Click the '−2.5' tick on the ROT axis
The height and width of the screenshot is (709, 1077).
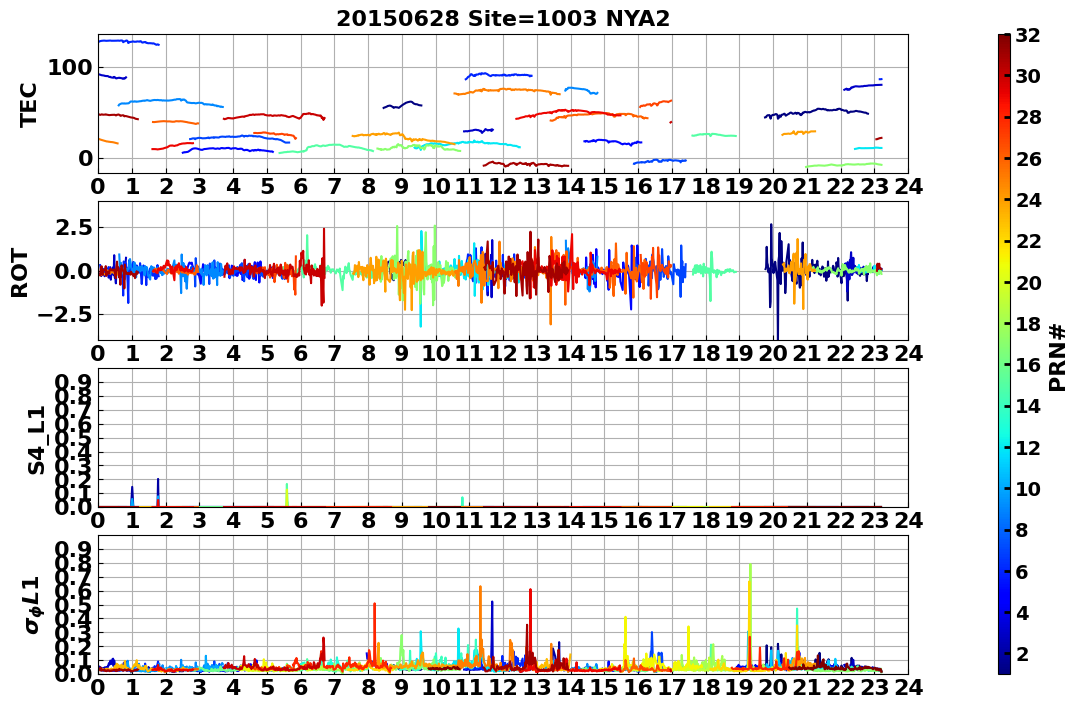(x=64, y=315)
